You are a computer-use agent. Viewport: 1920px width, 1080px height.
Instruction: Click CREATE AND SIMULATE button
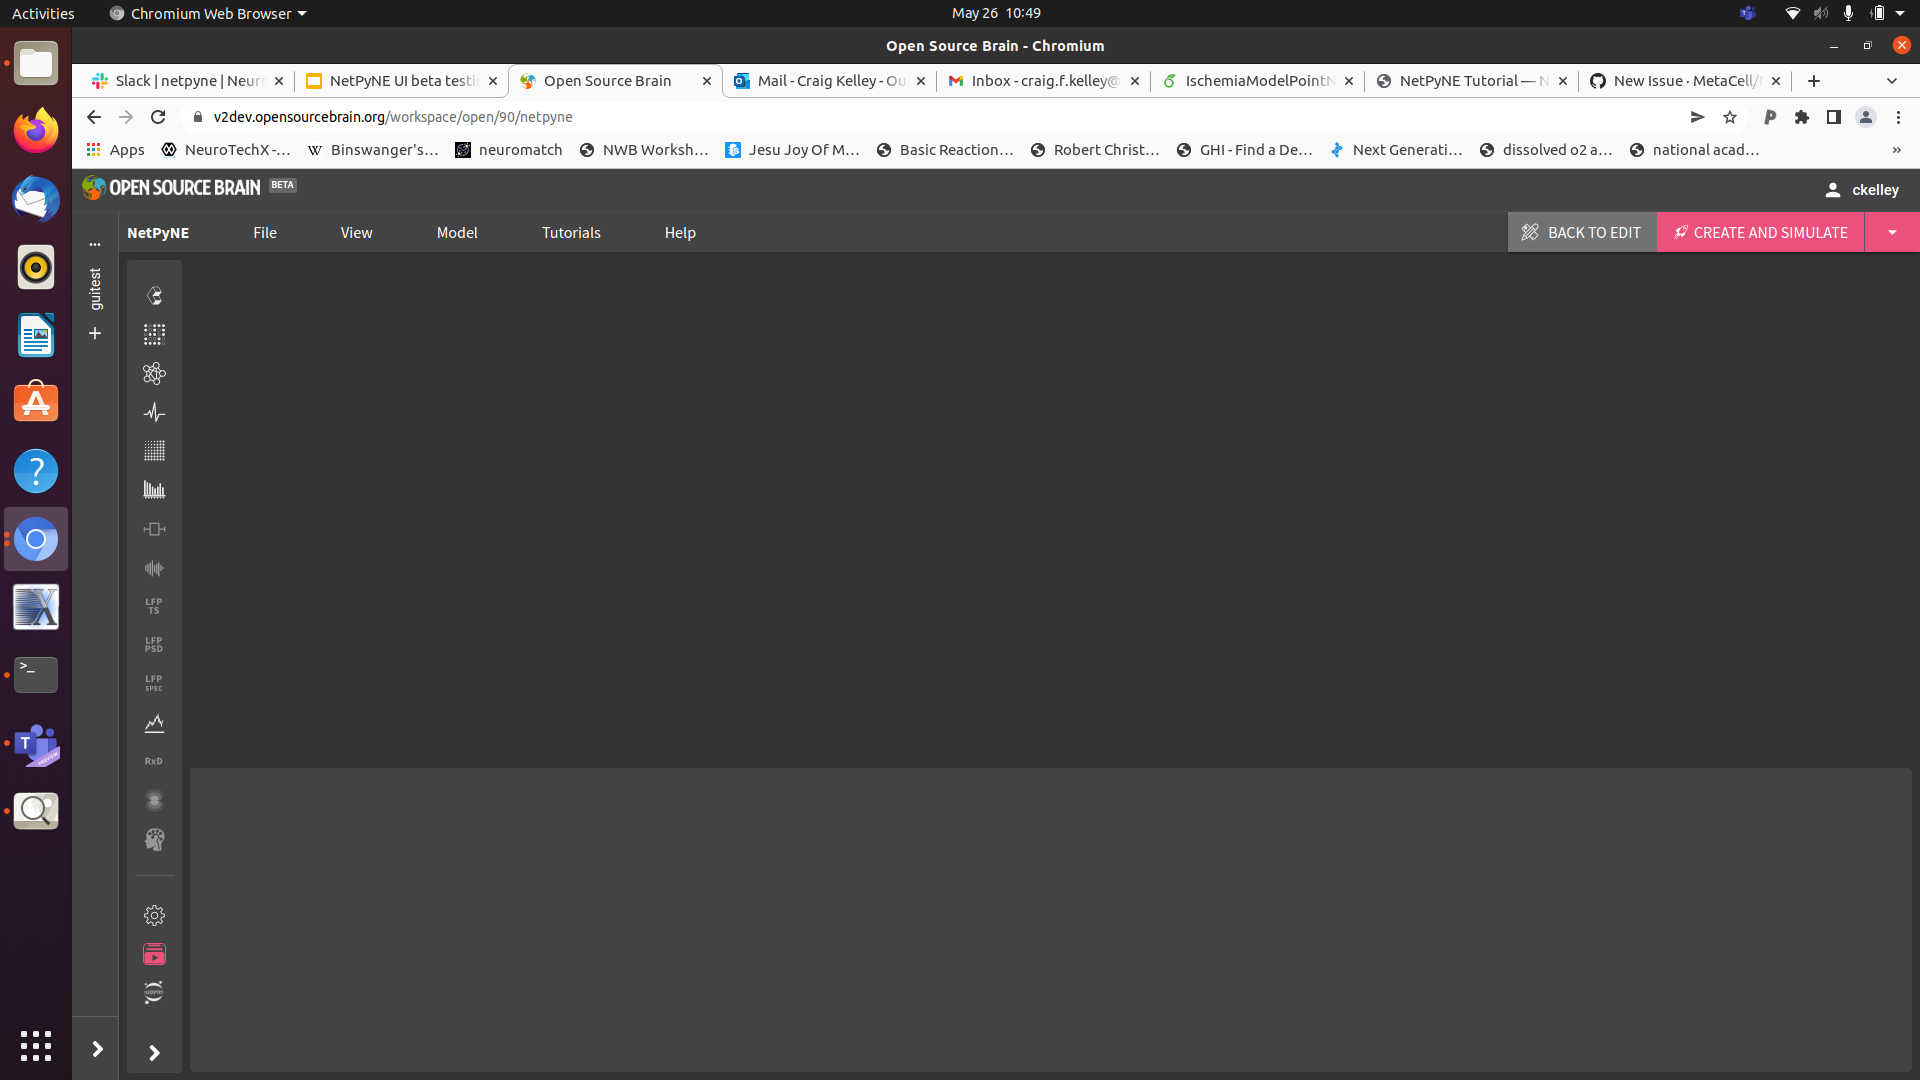tap(1760, 232)
